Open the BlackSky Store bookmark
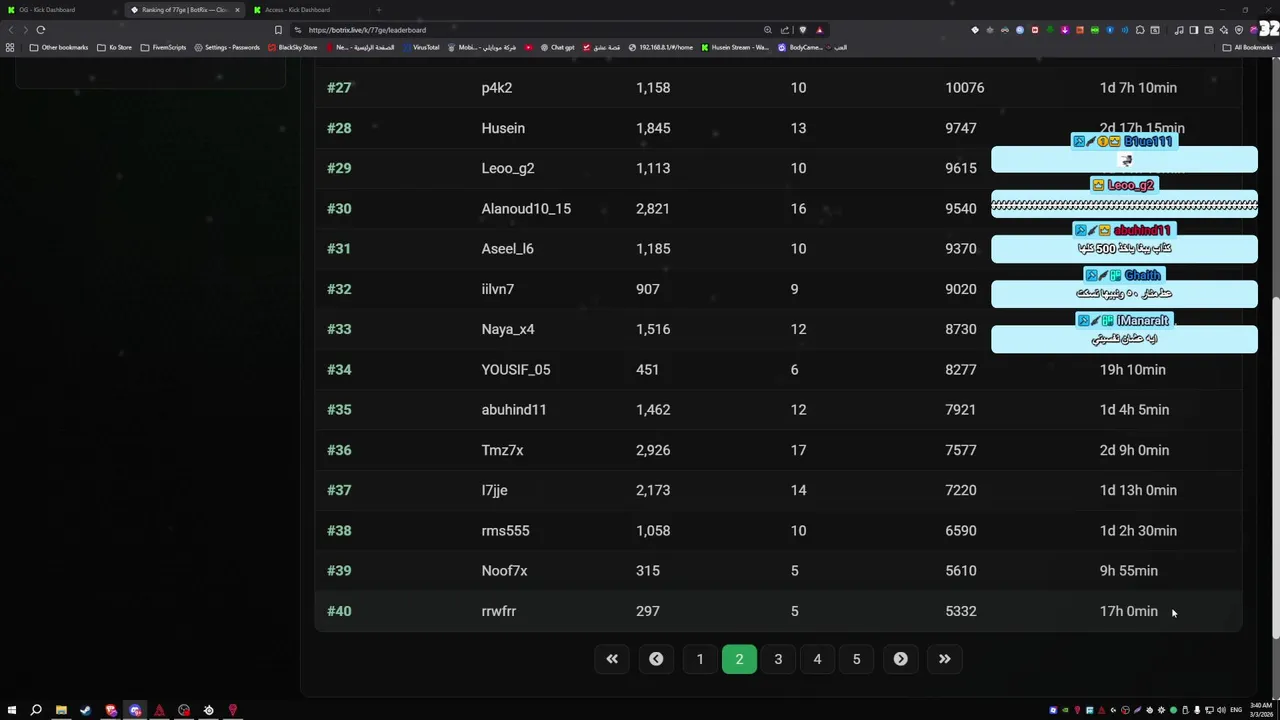Screen dimensions: 1280x720 click(x=292, y=47)
